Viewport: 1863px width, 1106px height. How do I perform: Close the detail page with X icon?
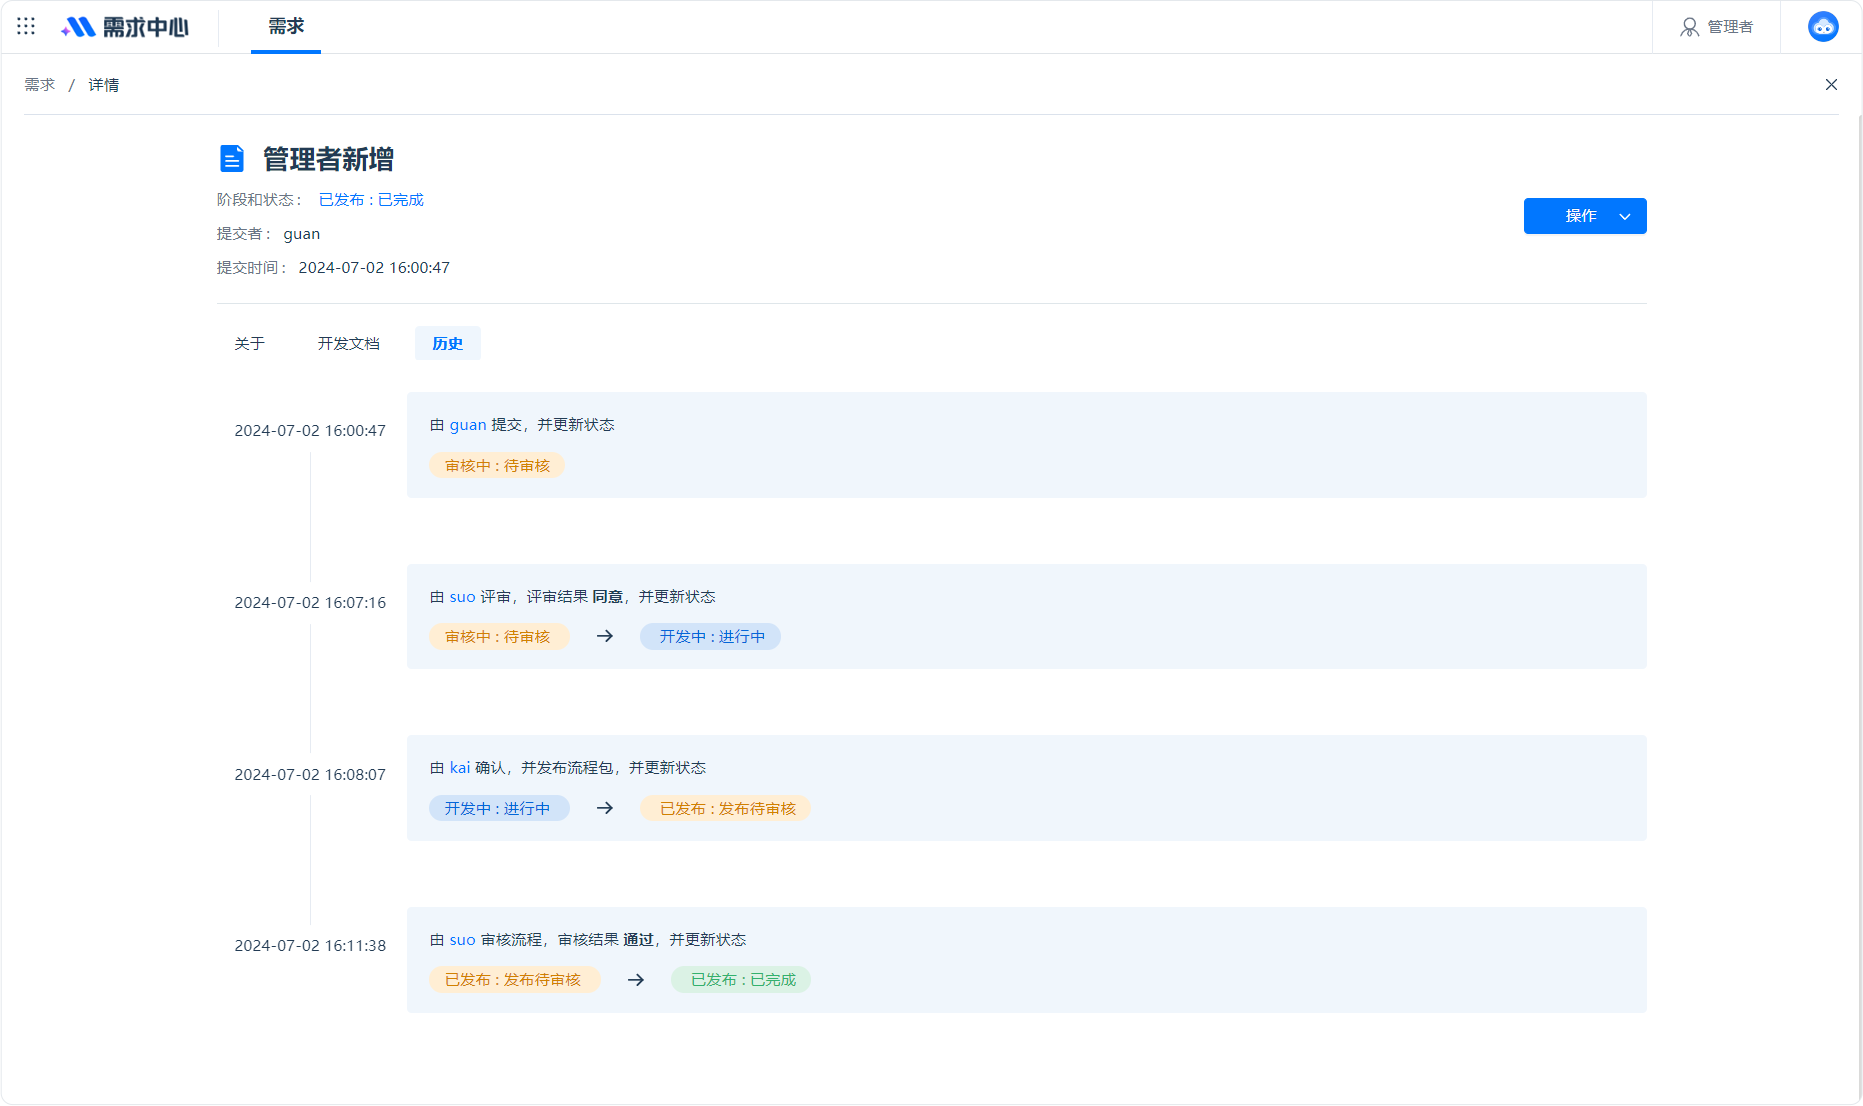[1831, 85]
